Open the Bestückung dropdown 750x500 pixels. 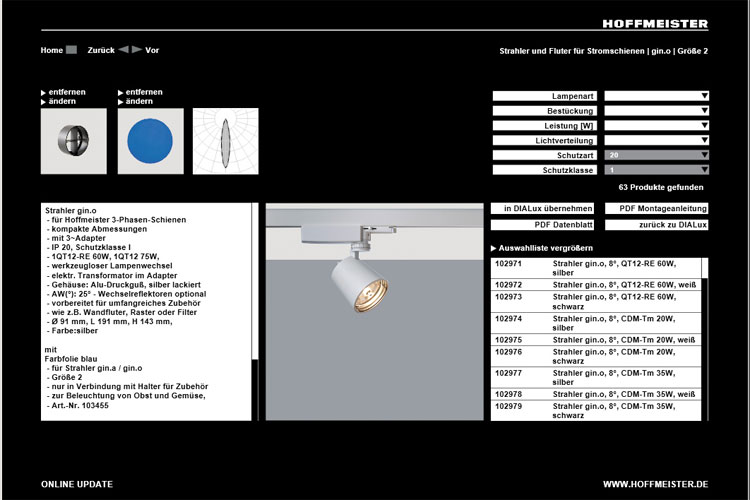pyautogui.click(x=657, y=111)
